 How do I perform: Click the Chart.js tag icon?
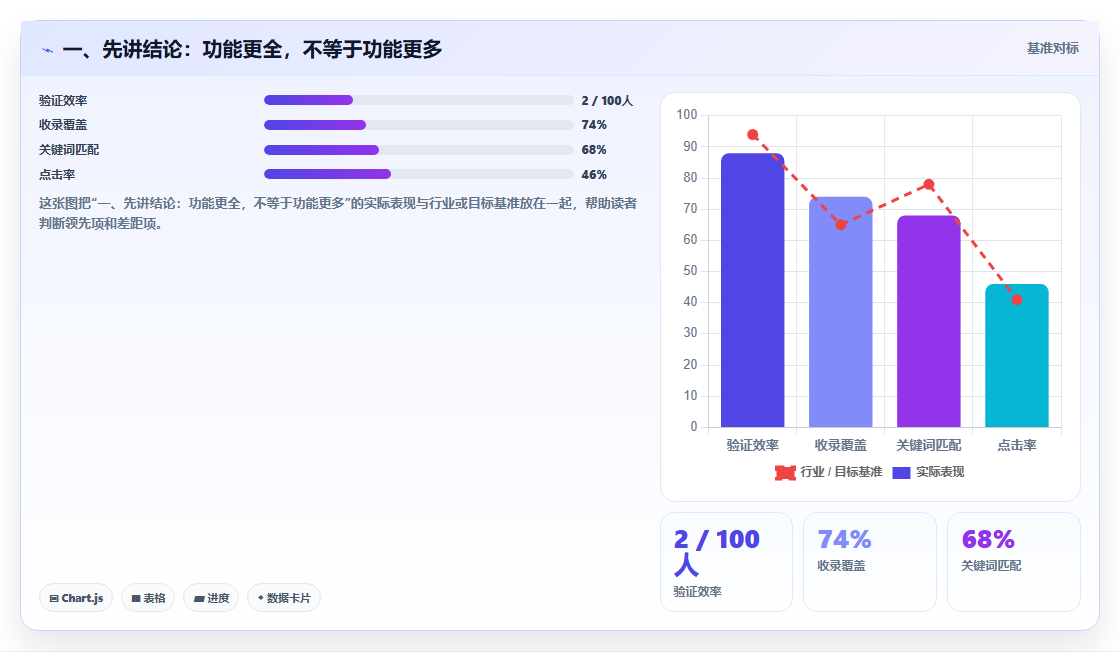pyautogui.click(x=54, y=598)
